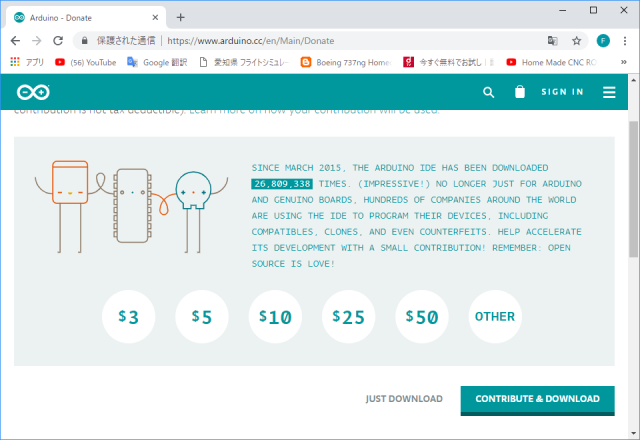Click the Google Translate icon in the address bar

click(x=552, y=40)
